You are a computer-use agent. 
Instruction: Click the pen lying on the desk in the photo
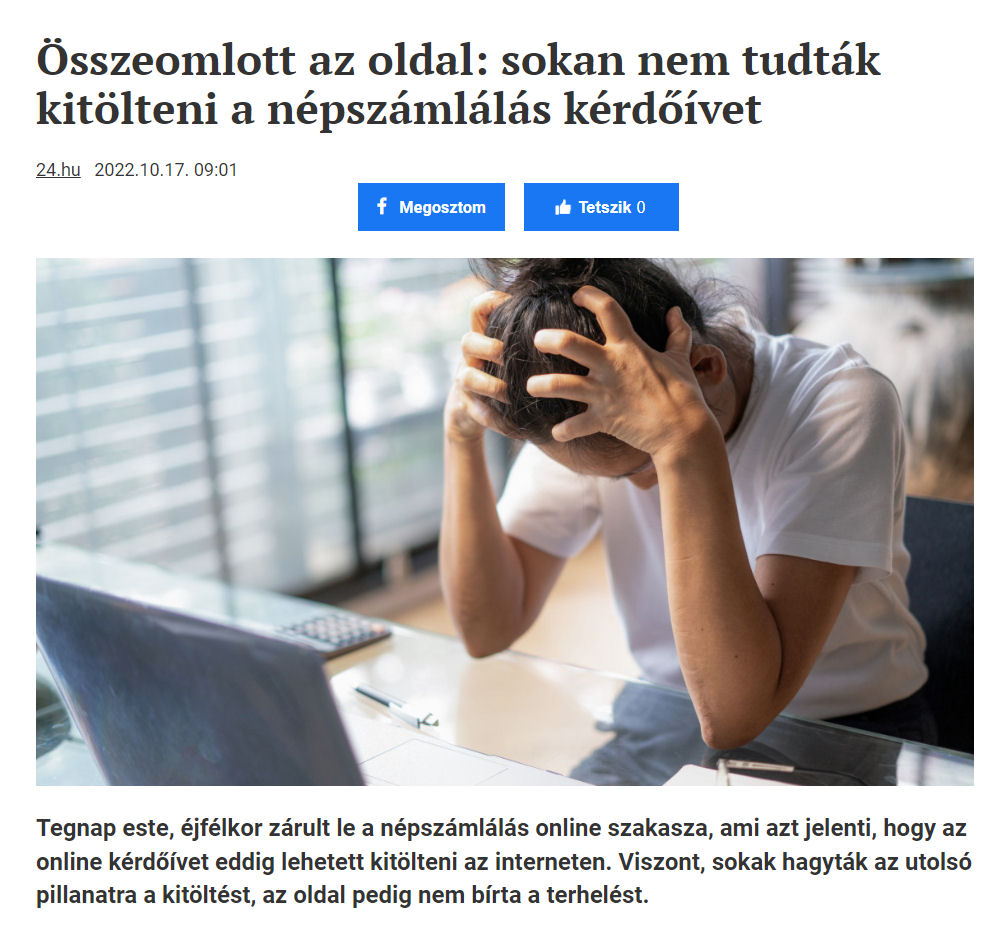(x=396, y=705)
